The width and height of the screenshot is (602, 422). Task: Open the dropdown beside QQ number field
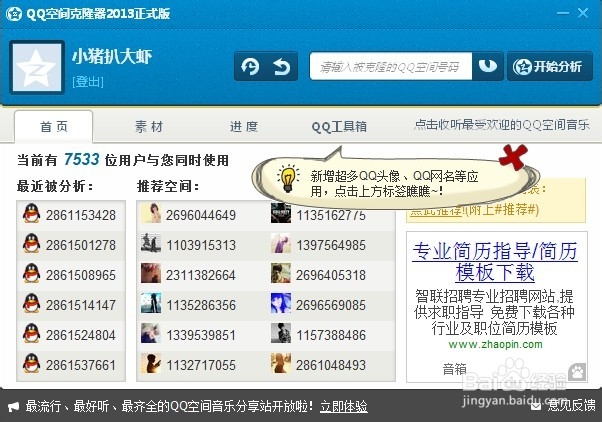pyautogui.click(x=488, y=66)
